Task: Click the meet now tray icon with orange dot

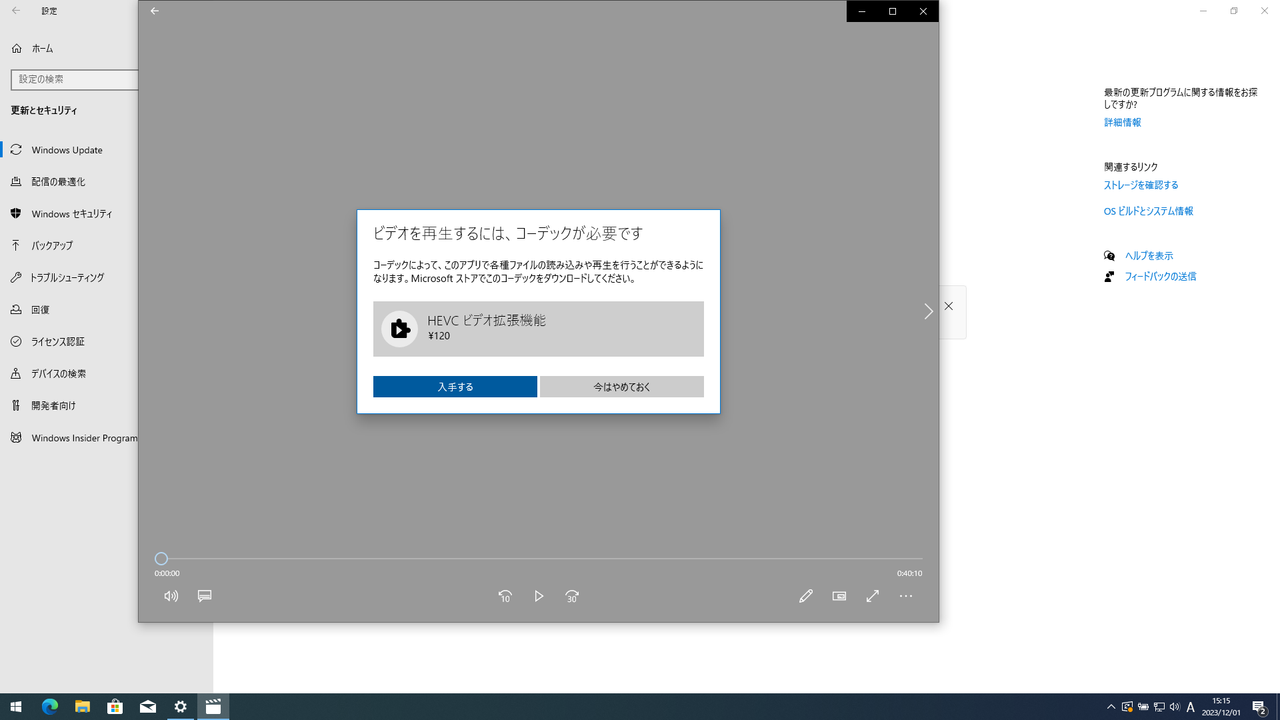Action: (x=1127, y=707)
